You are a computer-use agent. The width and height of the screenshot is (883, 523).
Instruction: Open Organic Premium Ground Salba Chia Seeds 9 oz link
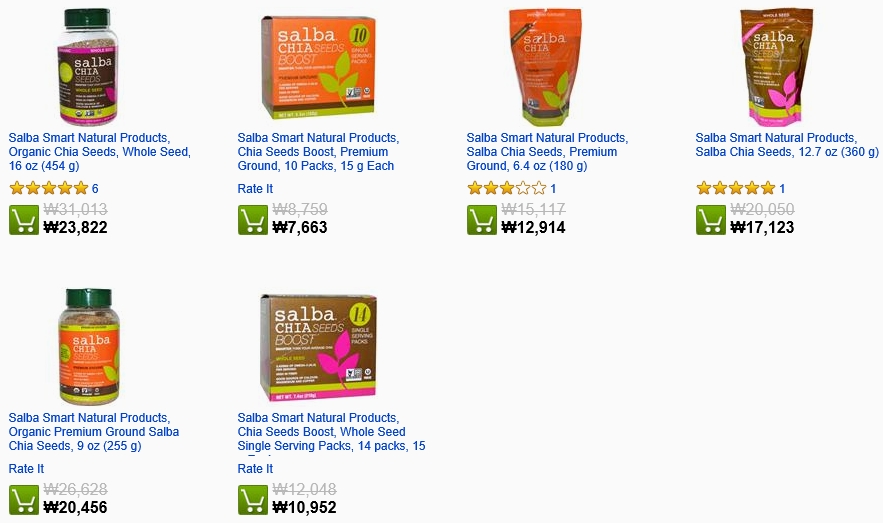[94, 431]
